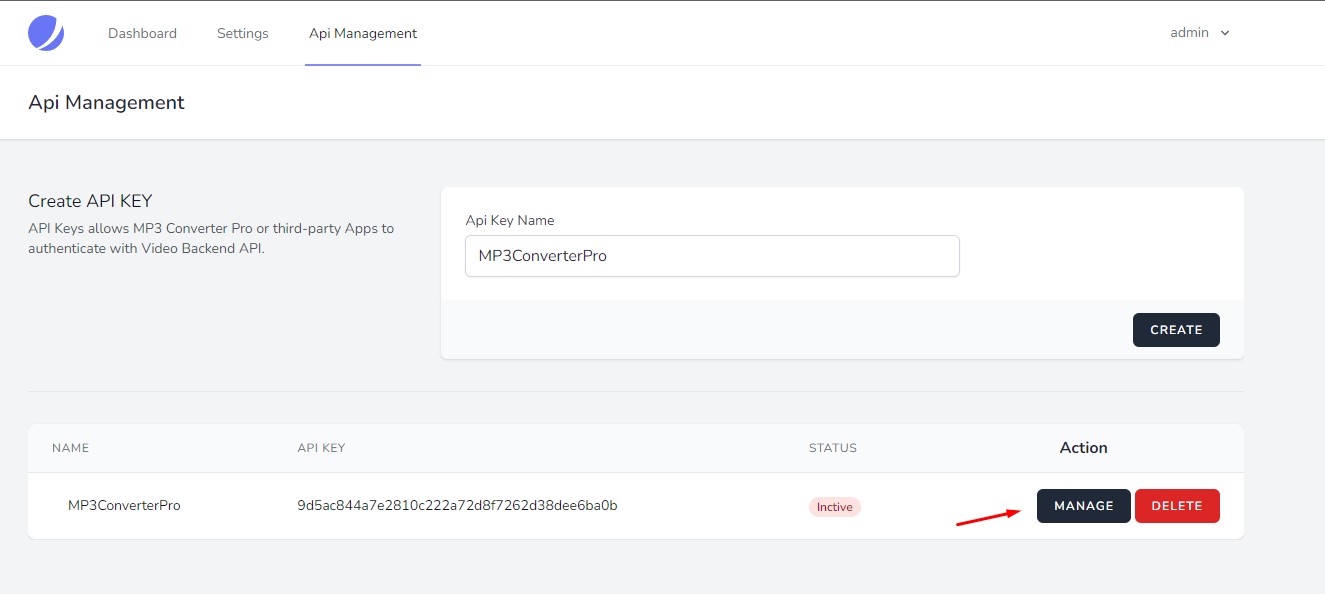Click the Api Key Name label
1325x594 pixels.
tap(510, 220)
